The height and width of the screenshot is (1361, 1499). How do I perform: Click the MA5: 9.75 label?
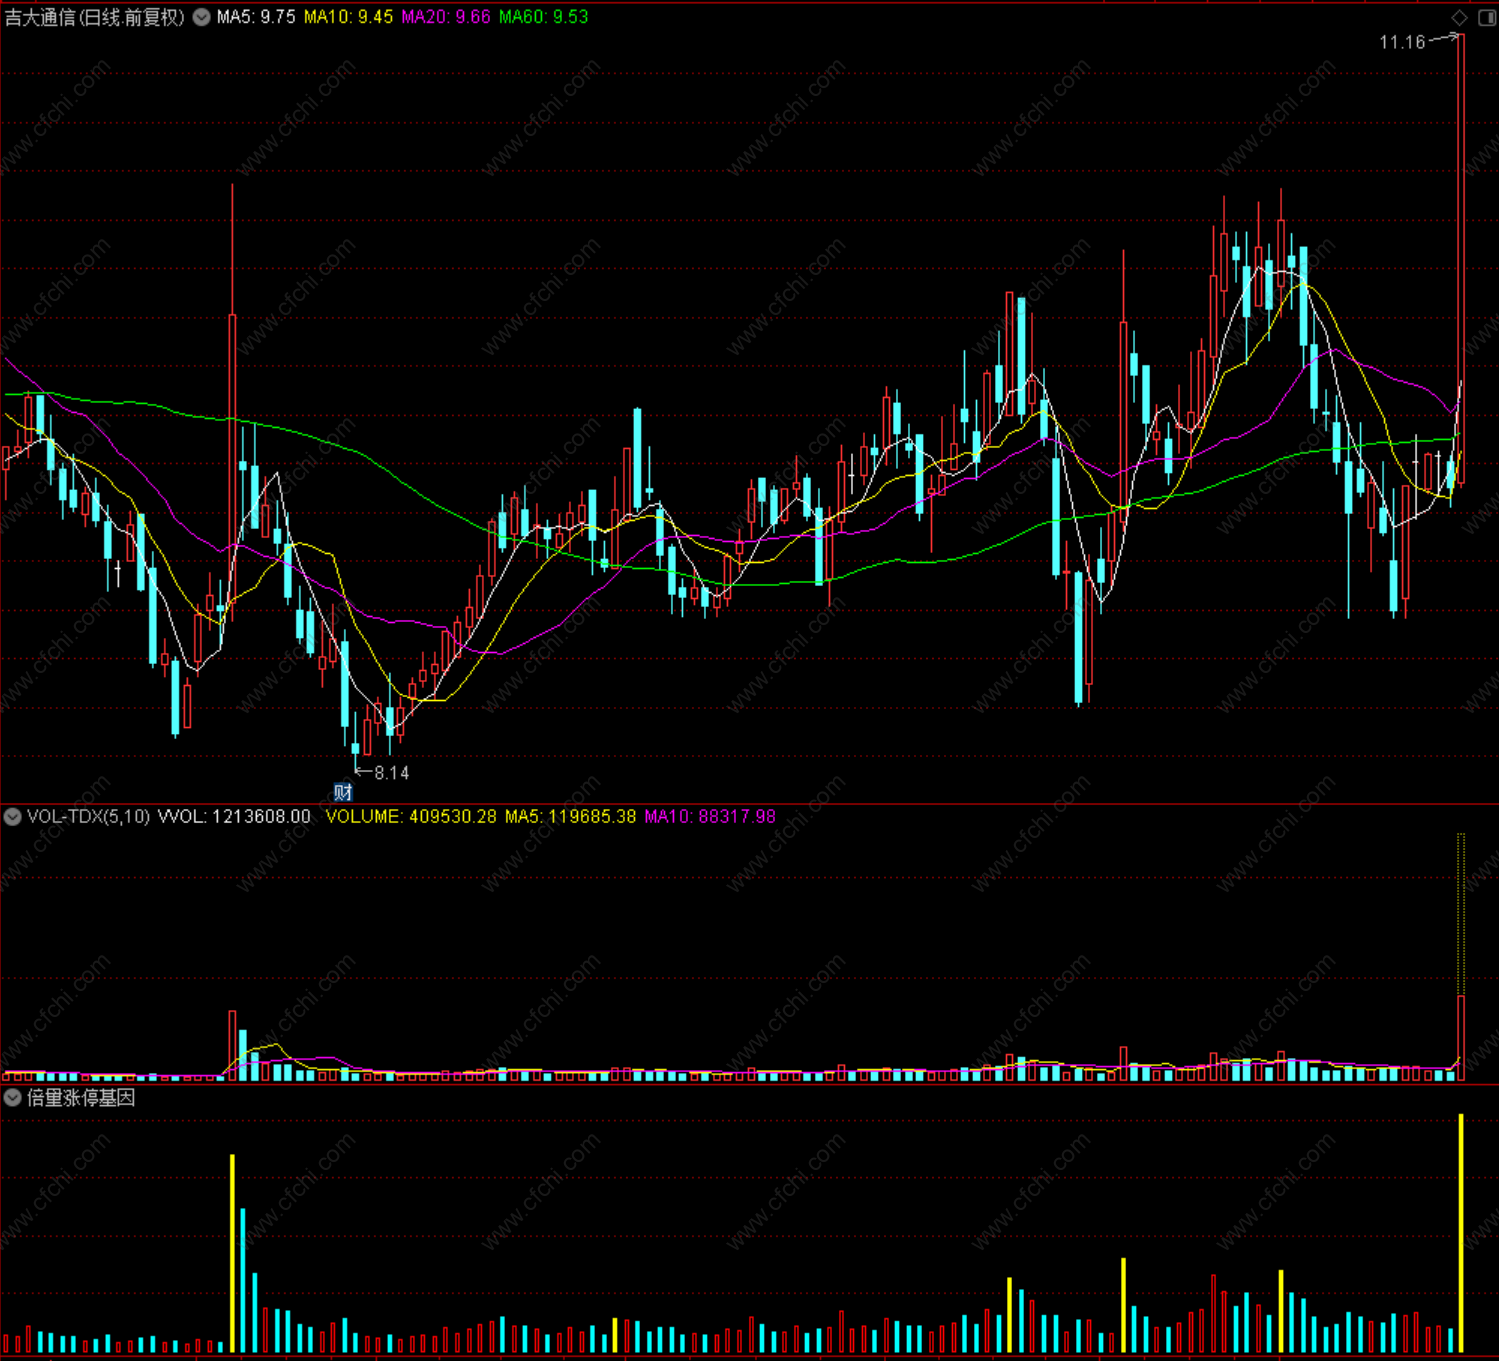coord(256,17)
